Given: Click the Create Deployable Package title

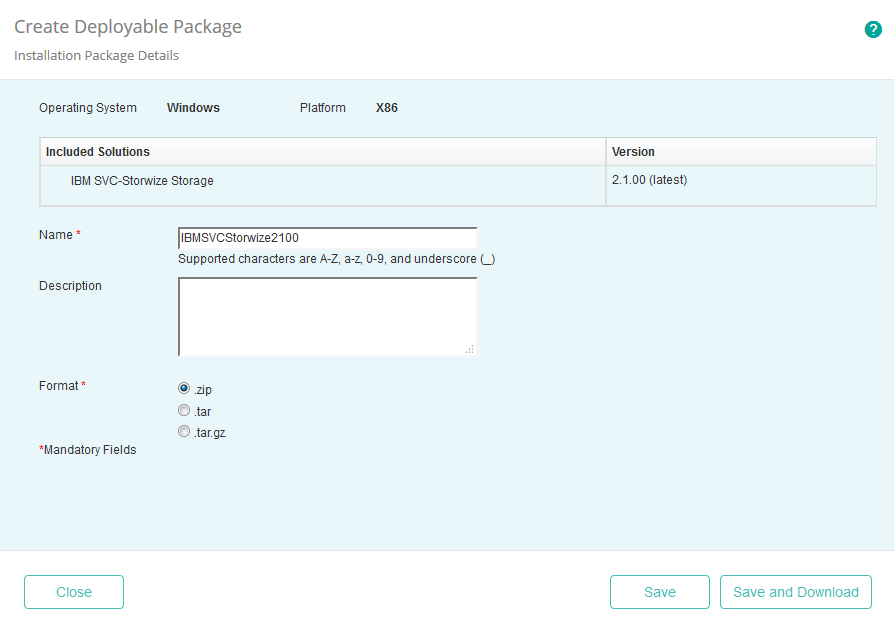Looking at the screenshot, I should coord(128,26).
